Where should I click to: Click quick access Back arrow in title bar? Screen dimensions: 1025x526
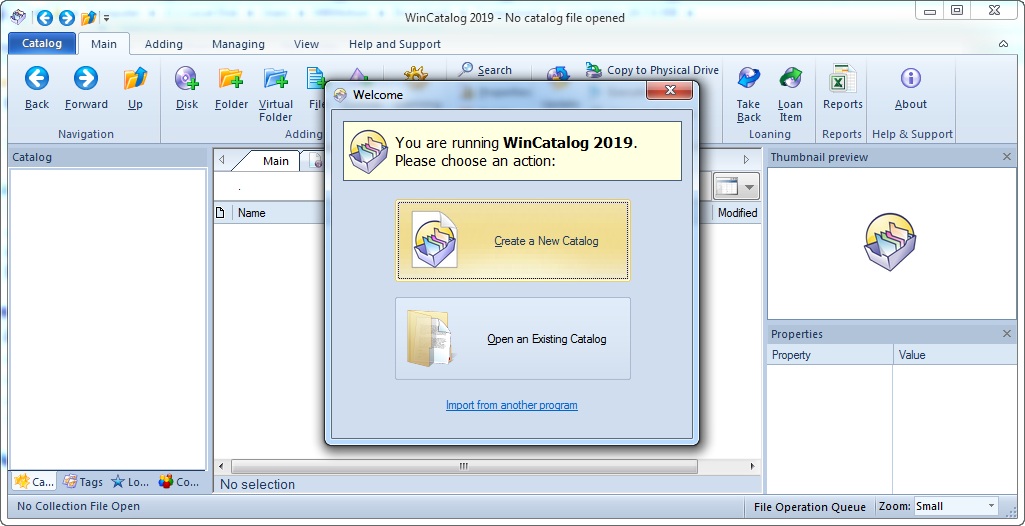click(x=44, y=18)
